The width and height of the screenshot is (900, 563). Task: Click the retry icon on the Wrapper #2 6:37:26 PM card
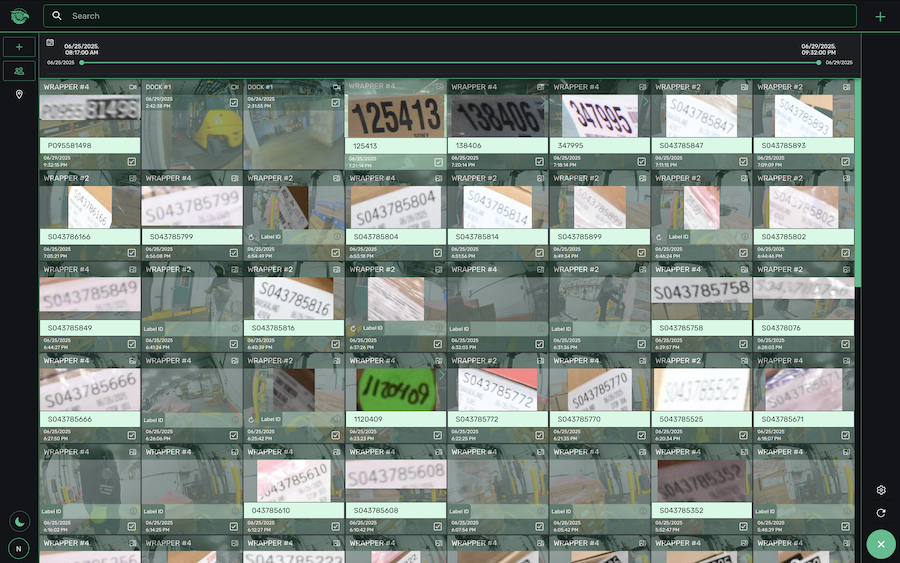point(353,328)
